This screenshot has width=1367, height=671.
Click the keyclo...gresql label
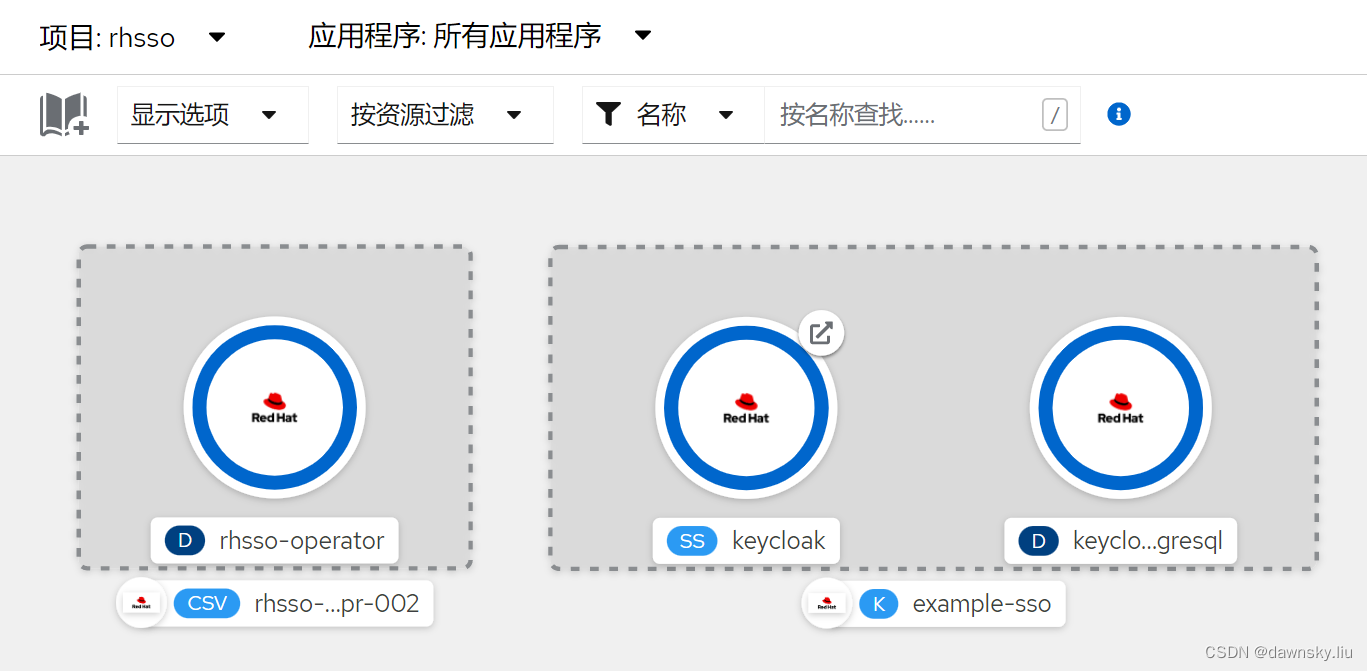(x=1148, y=542)
